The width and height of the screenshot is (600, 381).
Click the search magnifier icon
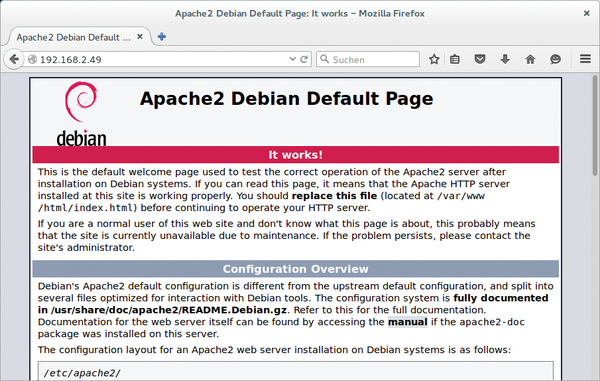point(324,59)
